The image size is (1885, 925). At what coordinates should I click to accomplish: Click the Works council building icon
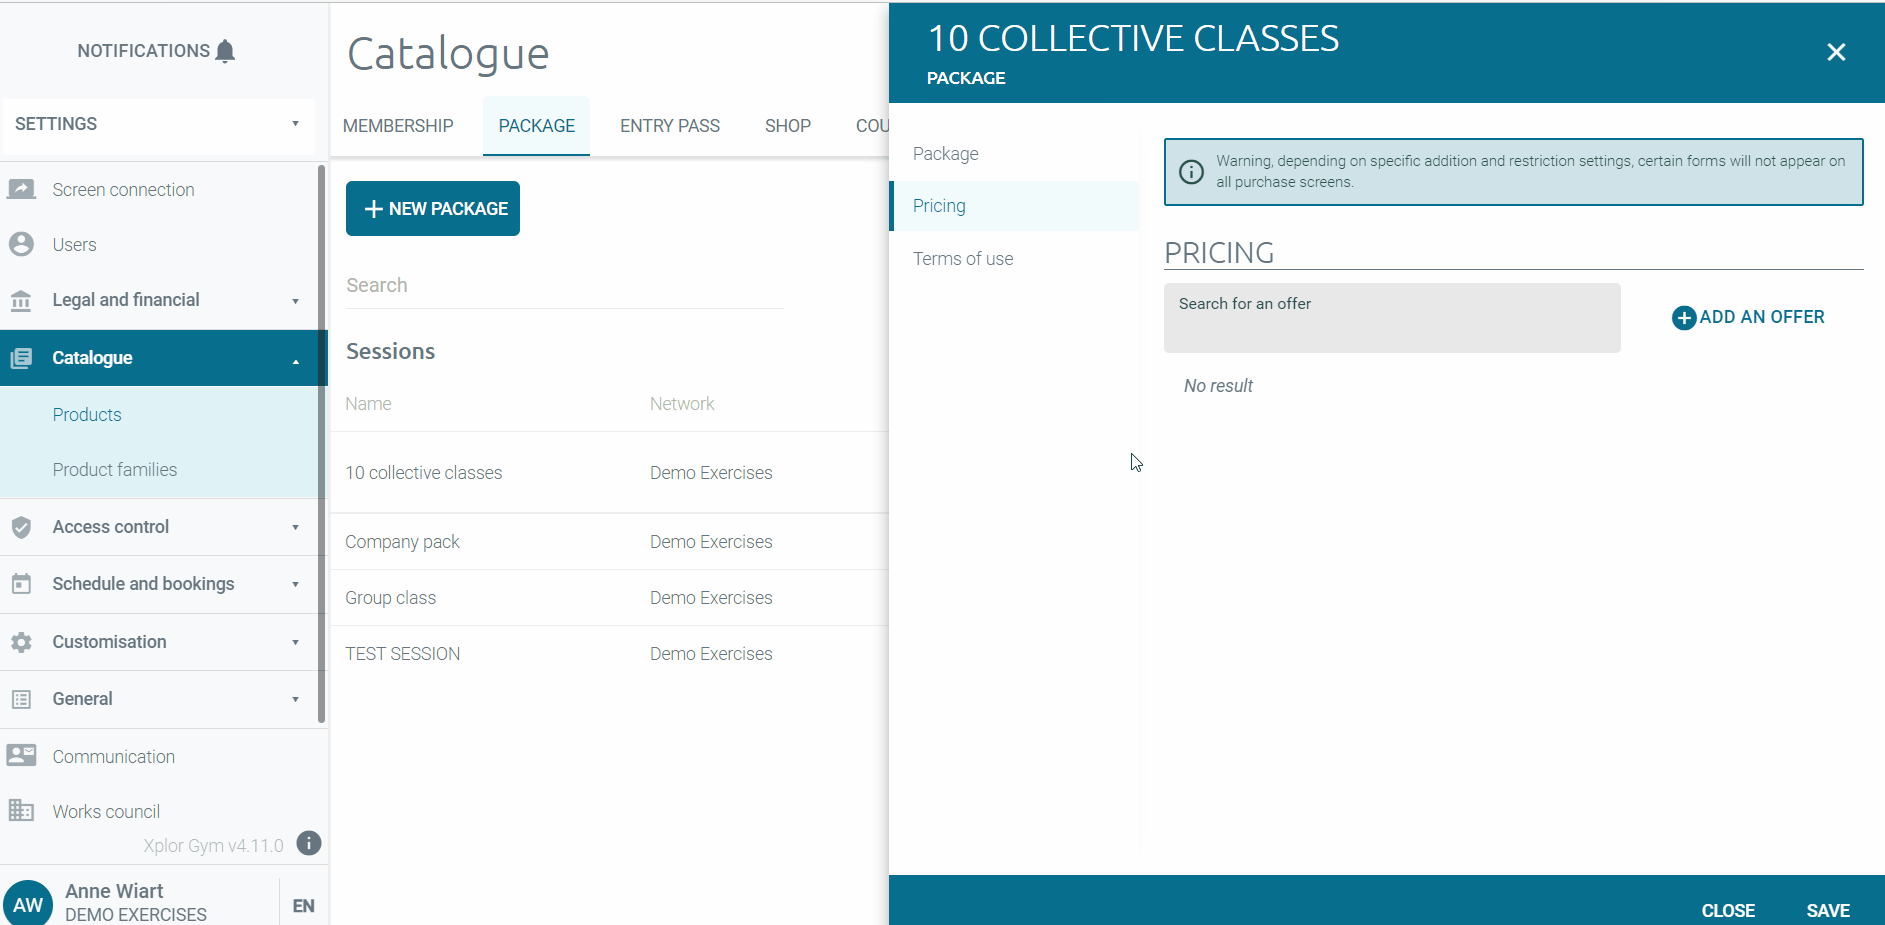[x=21, y=811]
